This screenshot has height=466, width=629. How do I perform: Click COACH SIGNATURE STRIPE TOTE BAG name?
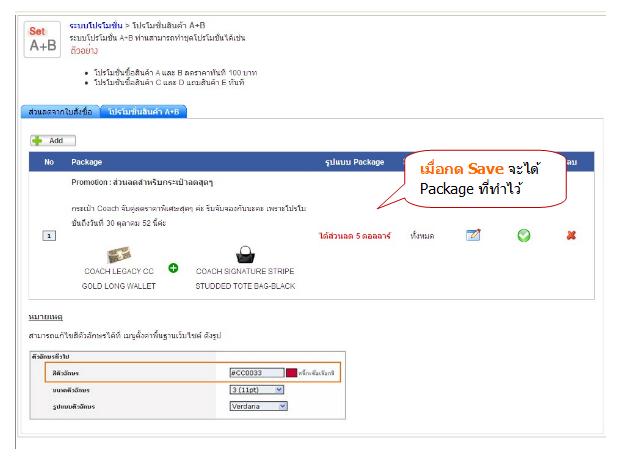point(245,279)
